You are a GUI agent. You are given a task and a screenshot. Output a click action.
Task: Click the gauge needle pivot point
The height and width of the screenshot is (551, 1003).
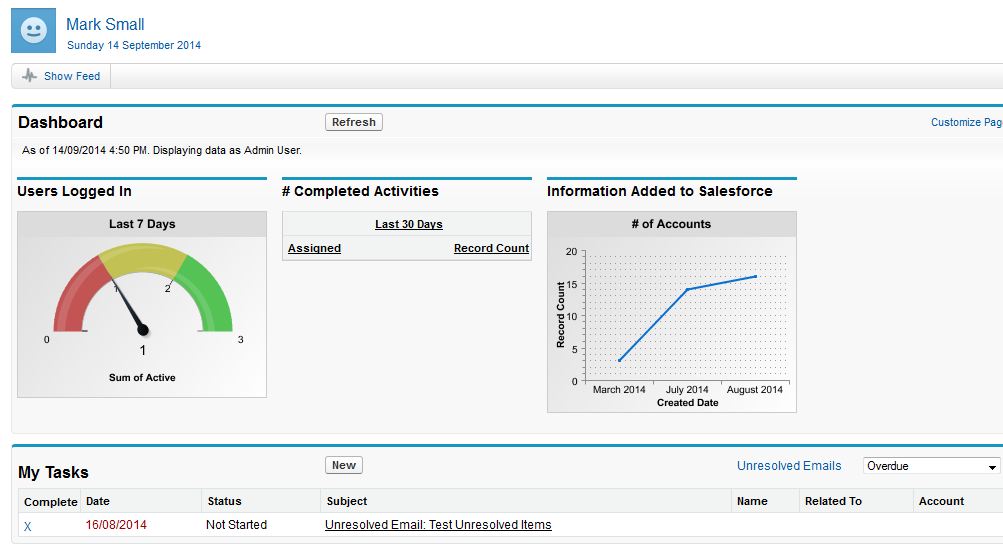pos(143,329)
